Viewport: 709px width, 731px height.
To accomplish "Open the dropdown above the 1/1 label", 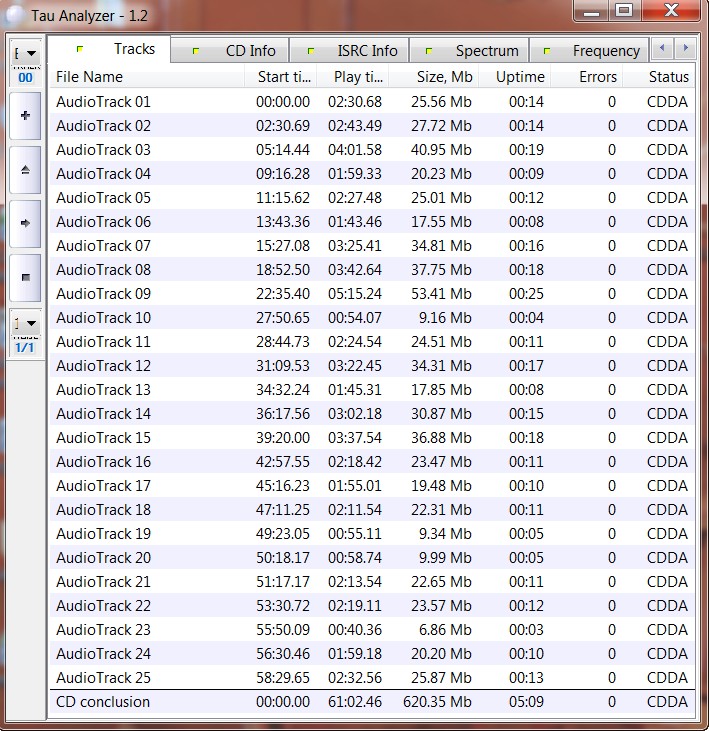I will pos(25,323).
